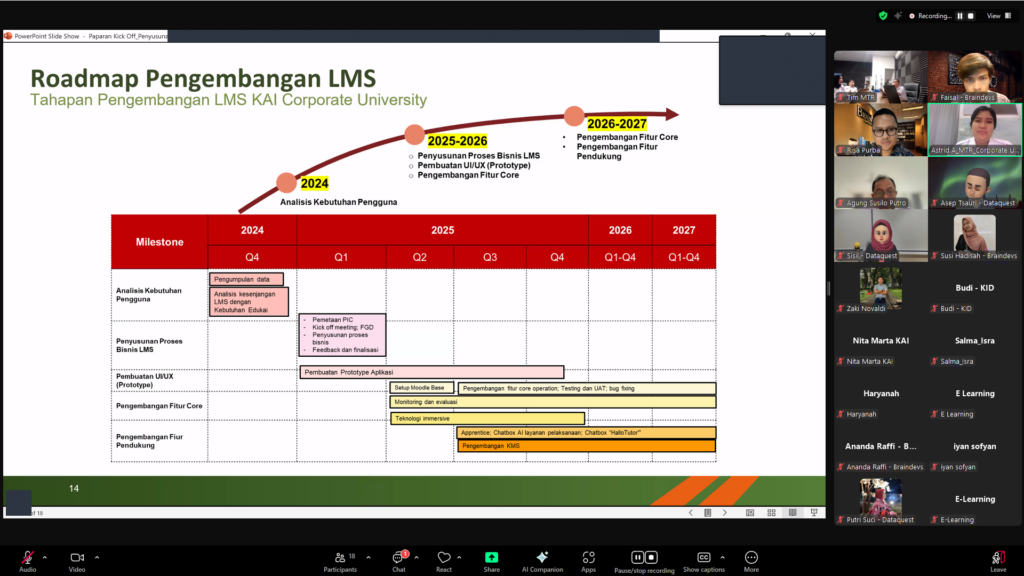Screen dimensions: 1024x576
Task: Expand the caret next to Show captions
Action: pos(724,557)
